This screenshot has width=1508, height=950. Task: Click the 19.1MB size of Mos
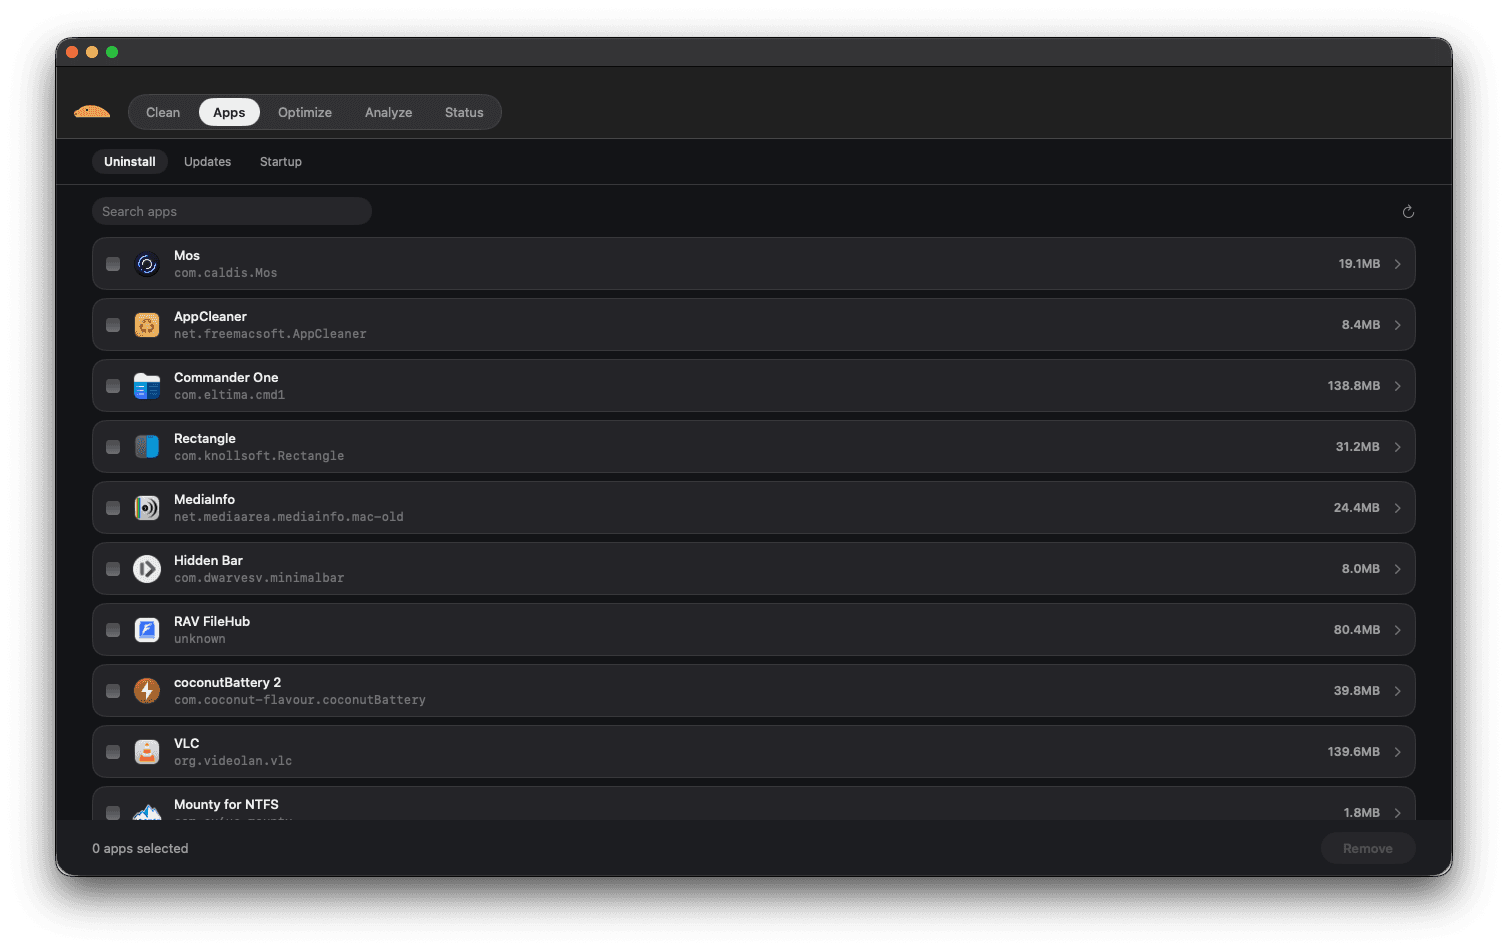click(1359, 264)
